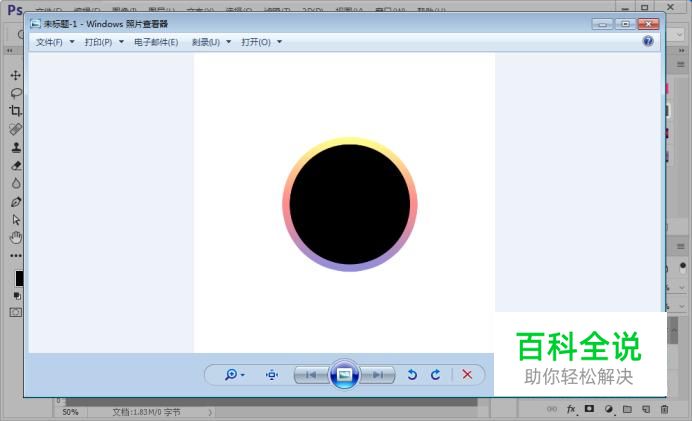Screen dimensions: 692x421
Task: Expand the arrow next to 文件(F)
Action: 72,42
